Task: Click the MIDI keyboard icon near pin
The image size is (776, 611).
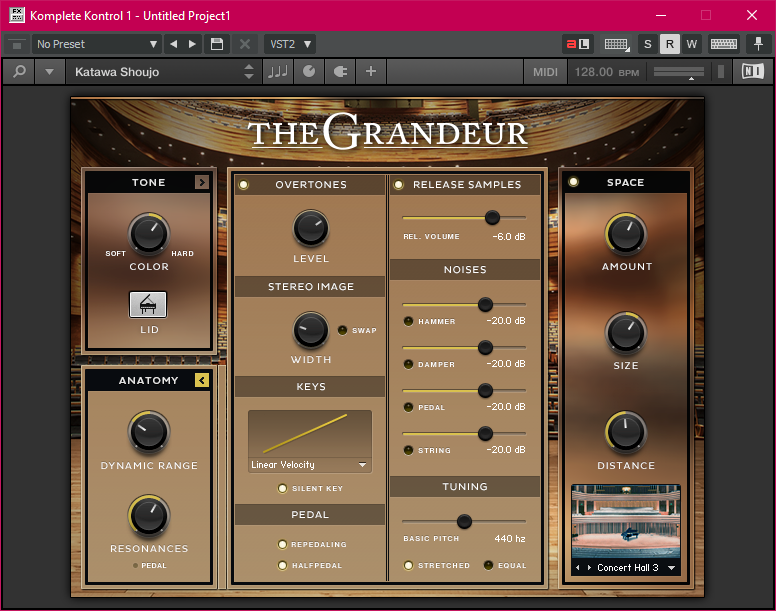Action: pyautogui.click(x=724, y=44)
